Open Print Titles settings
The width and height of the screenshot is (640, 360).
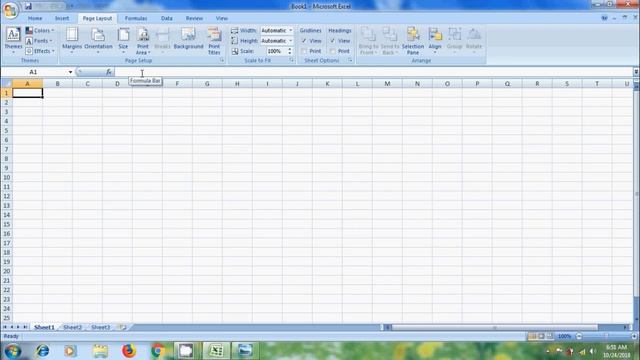(x=214, y=41)
